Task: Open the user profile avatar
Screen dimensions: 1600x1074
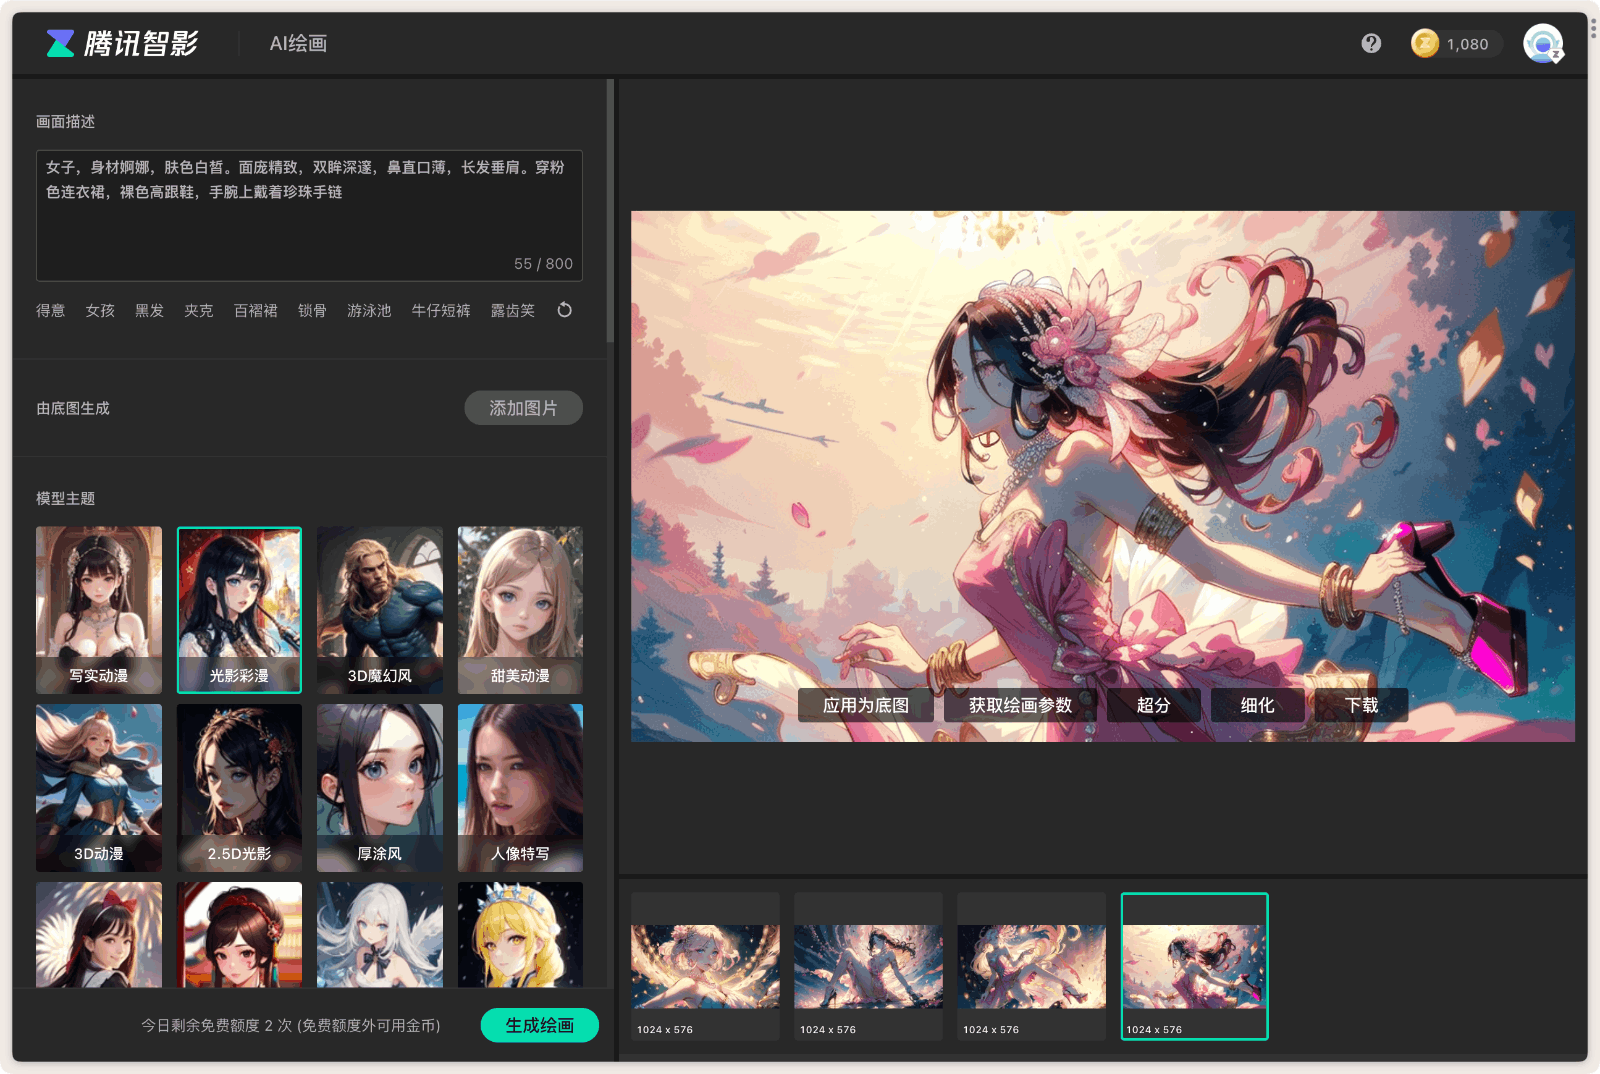Action: click(1542, 43)
